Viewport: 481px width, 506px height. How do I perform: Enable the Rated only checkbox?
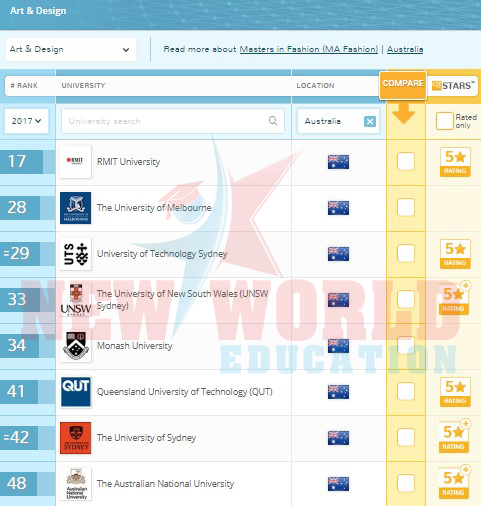point(445,121)
